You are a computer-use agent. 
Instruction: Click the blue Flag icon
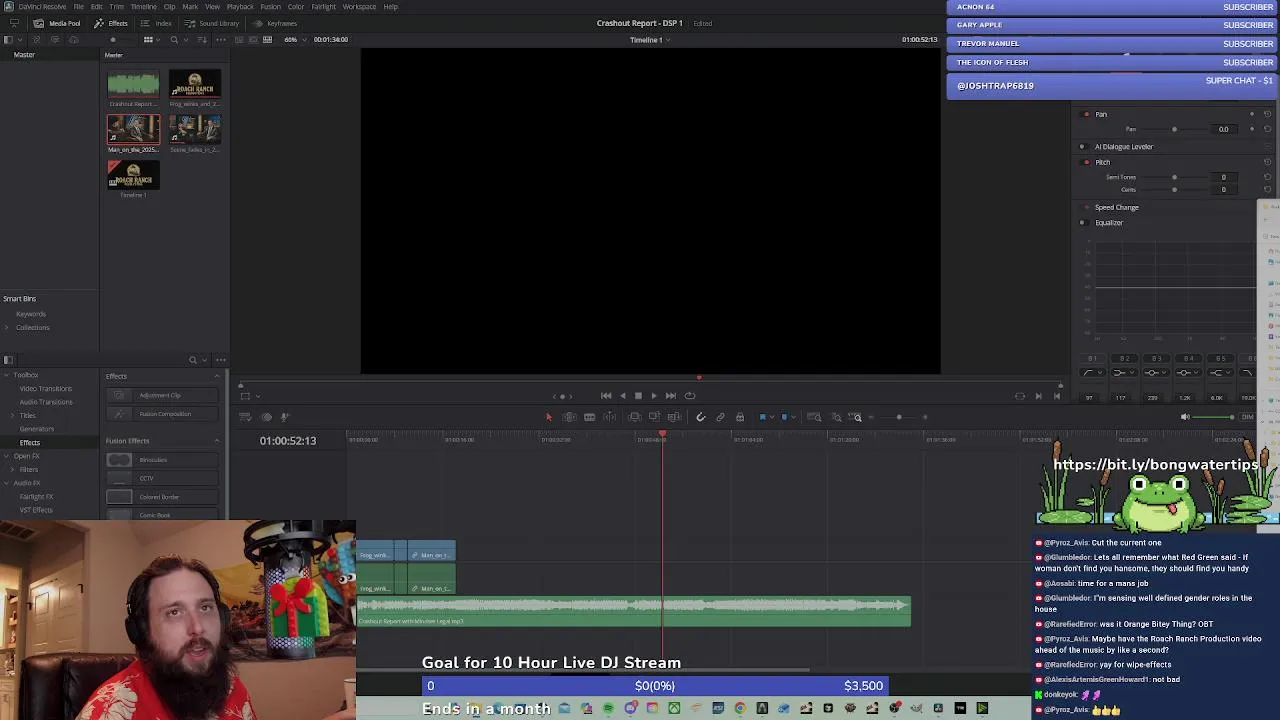tap(762, 417)
